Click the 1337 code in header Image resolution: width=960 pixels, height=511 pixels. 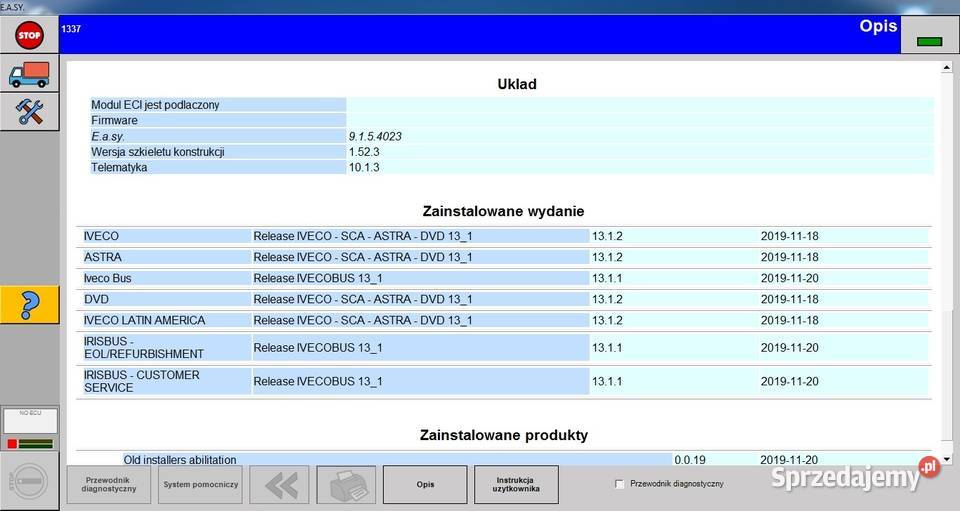(71, 29)
